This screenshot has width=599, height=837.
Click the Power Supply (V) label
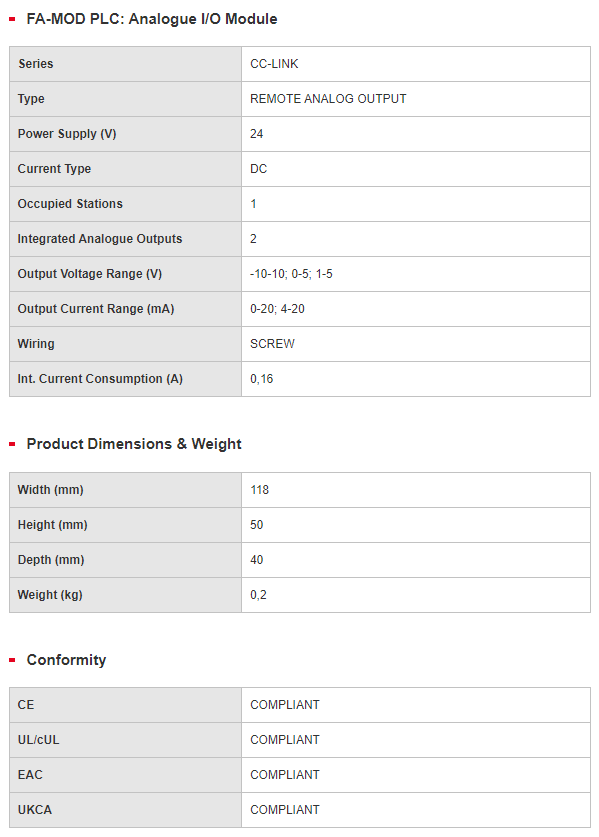click(67, 134)
